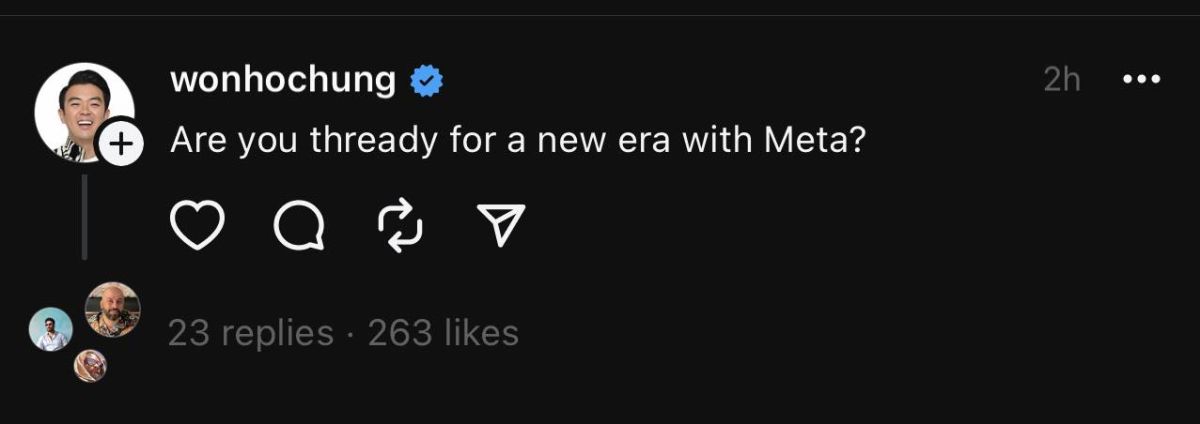Click the blue verified badge beside wonhochung
Screen dimensions: 1200x424
(x=428, y=81)
